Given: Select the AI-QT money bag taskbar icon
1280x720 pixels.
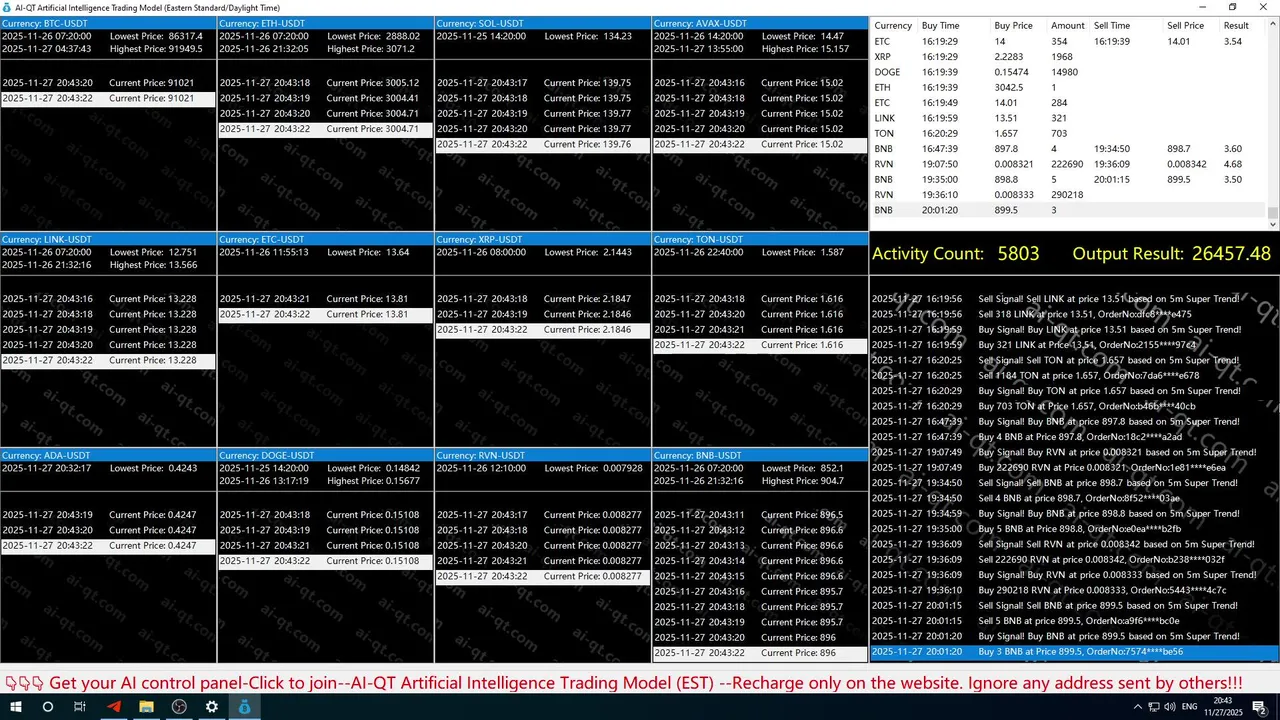Looking at the screenshot, I should click(x=245, y=707).
